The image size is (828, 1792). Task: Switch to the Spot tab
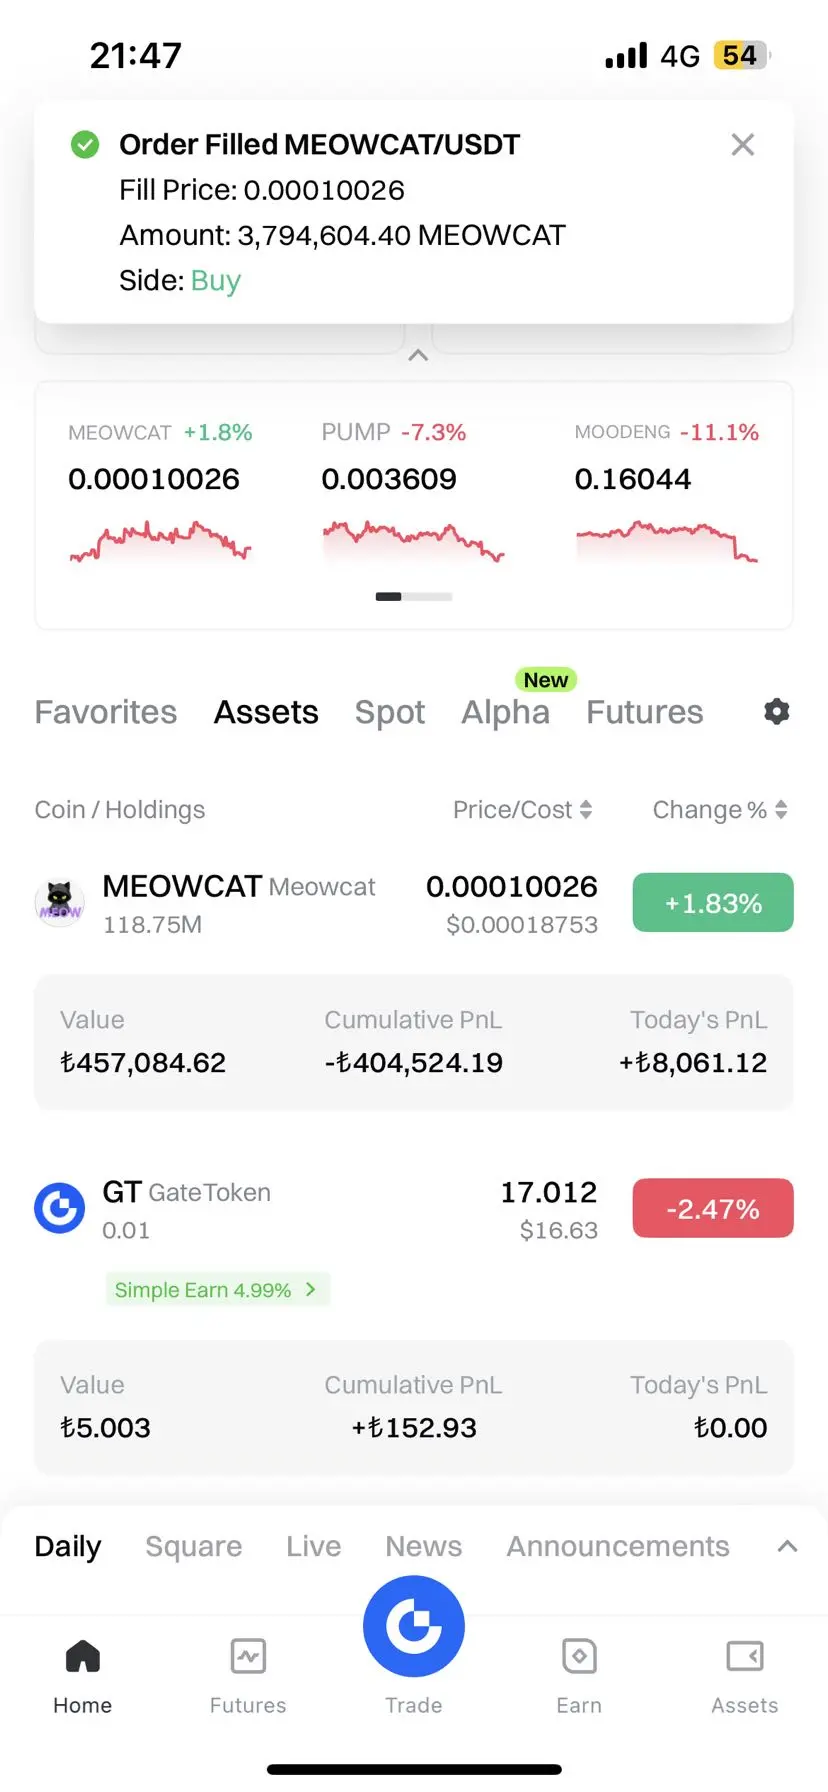point(390,712)
